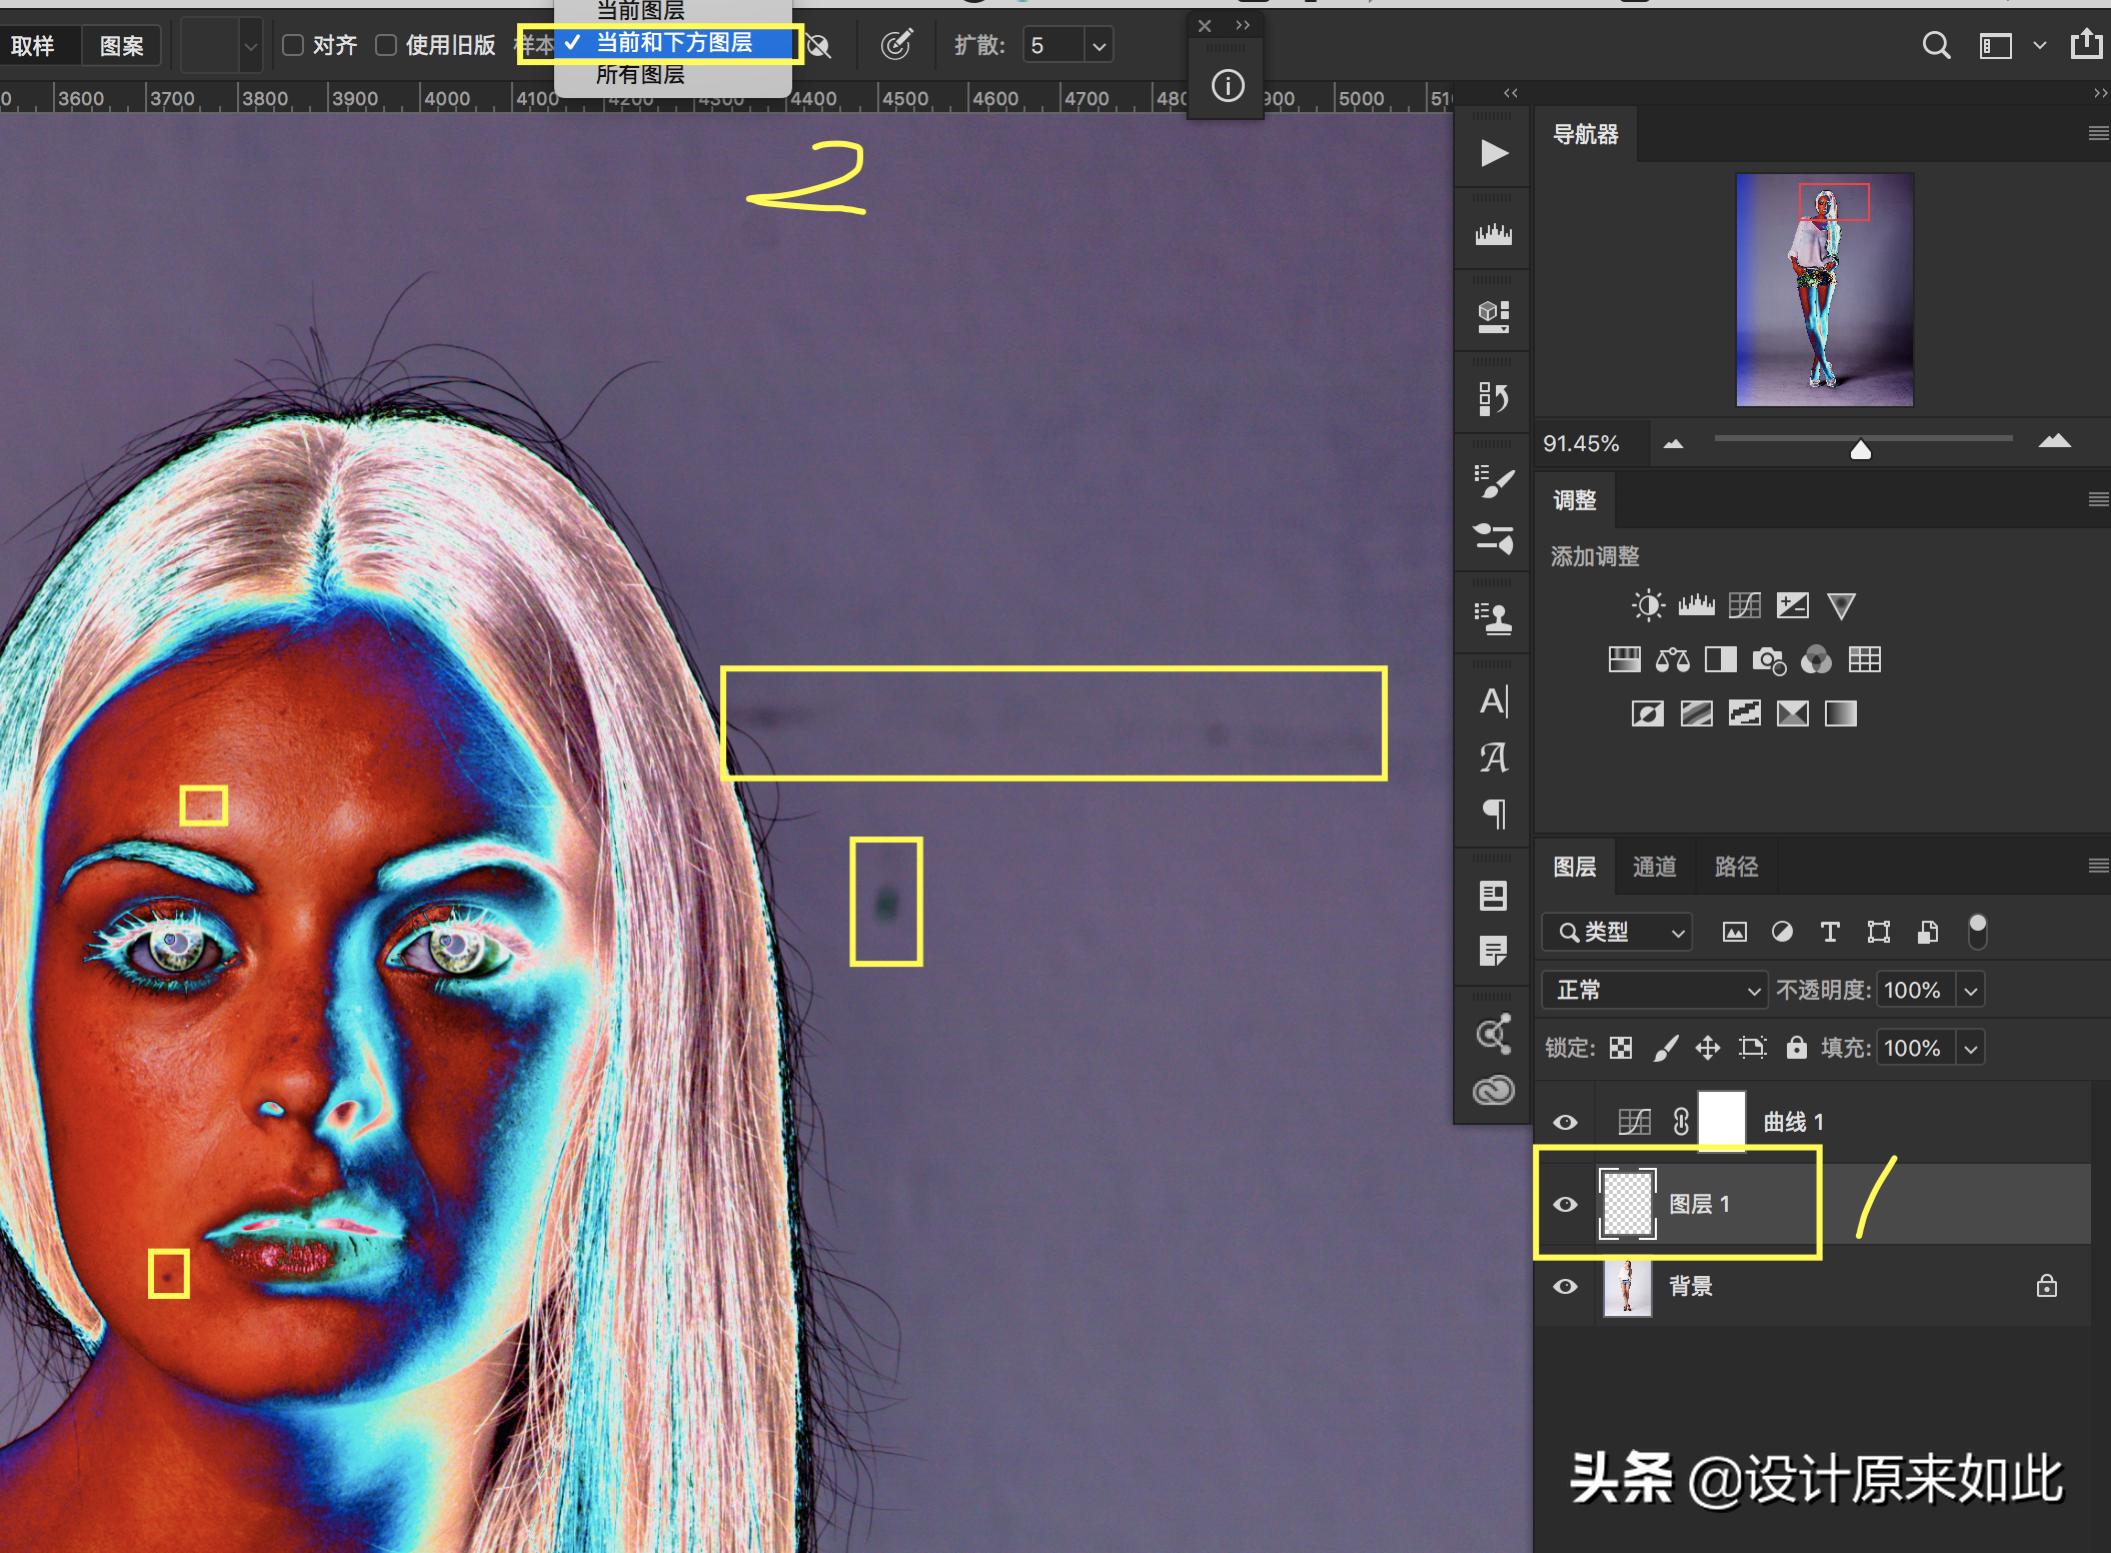Open the 扩散 value dropdown
Viewport: 2111px width, 1553px height.
click(1099, 46)
